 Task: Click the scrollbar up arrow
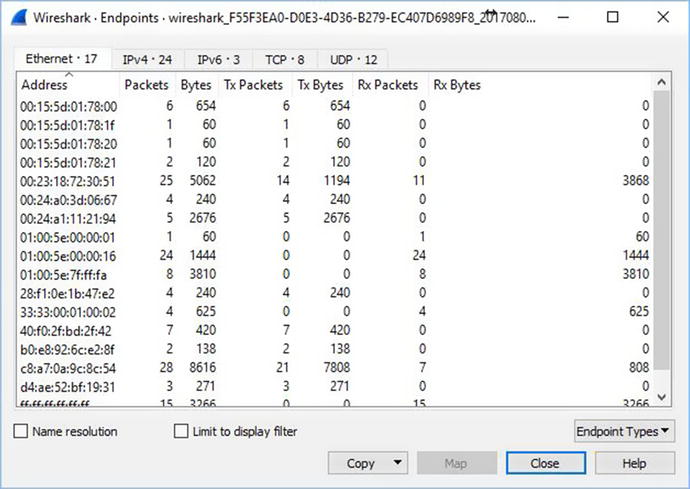pos(661,82)
